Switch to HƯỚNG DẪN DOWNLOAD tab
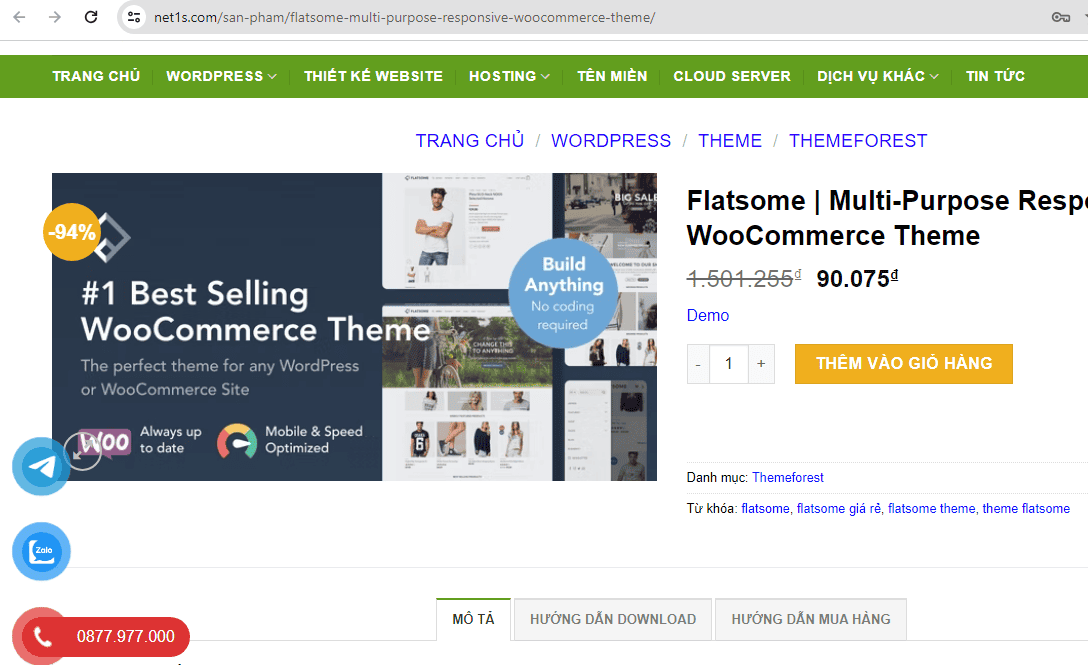The image size is (1088, 665). [613, 619]
